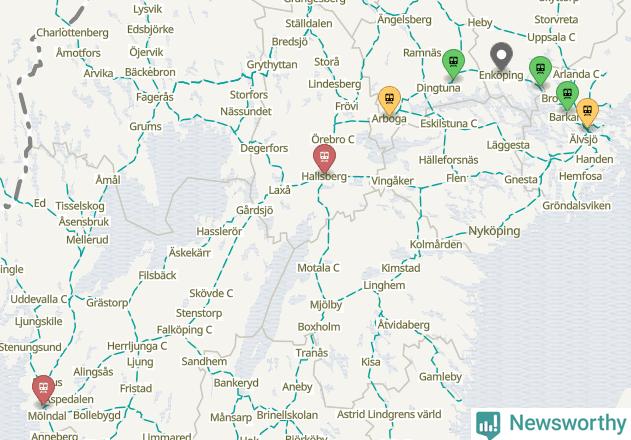The width and height of the screenshot is (631, 440).
Task: Click the Newsworthy logo icon
Action: click(488, 425)
